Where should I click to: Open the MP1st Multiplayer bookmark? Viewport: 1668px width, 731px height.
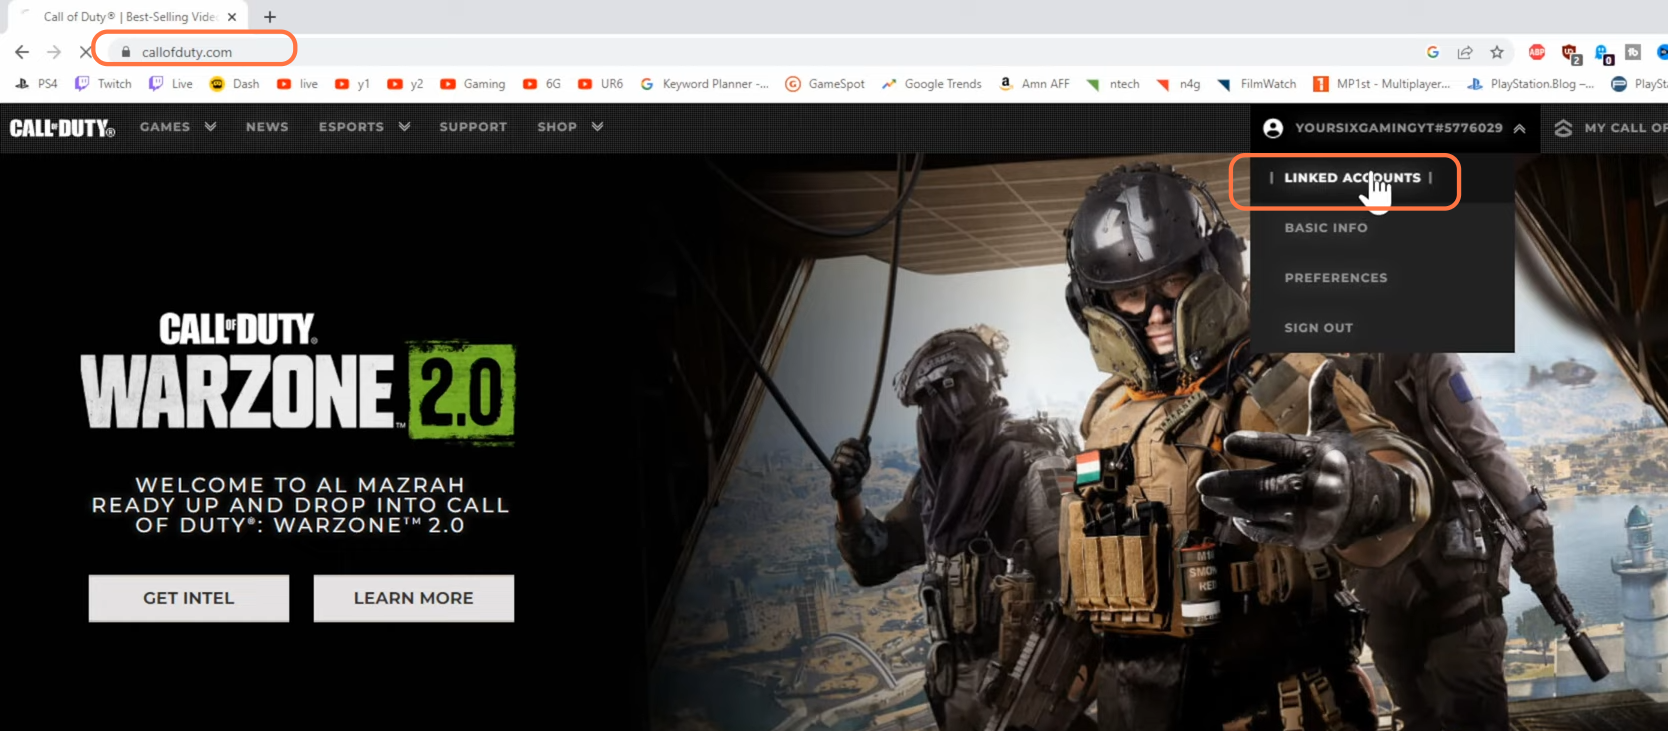tap(1381, 84)
